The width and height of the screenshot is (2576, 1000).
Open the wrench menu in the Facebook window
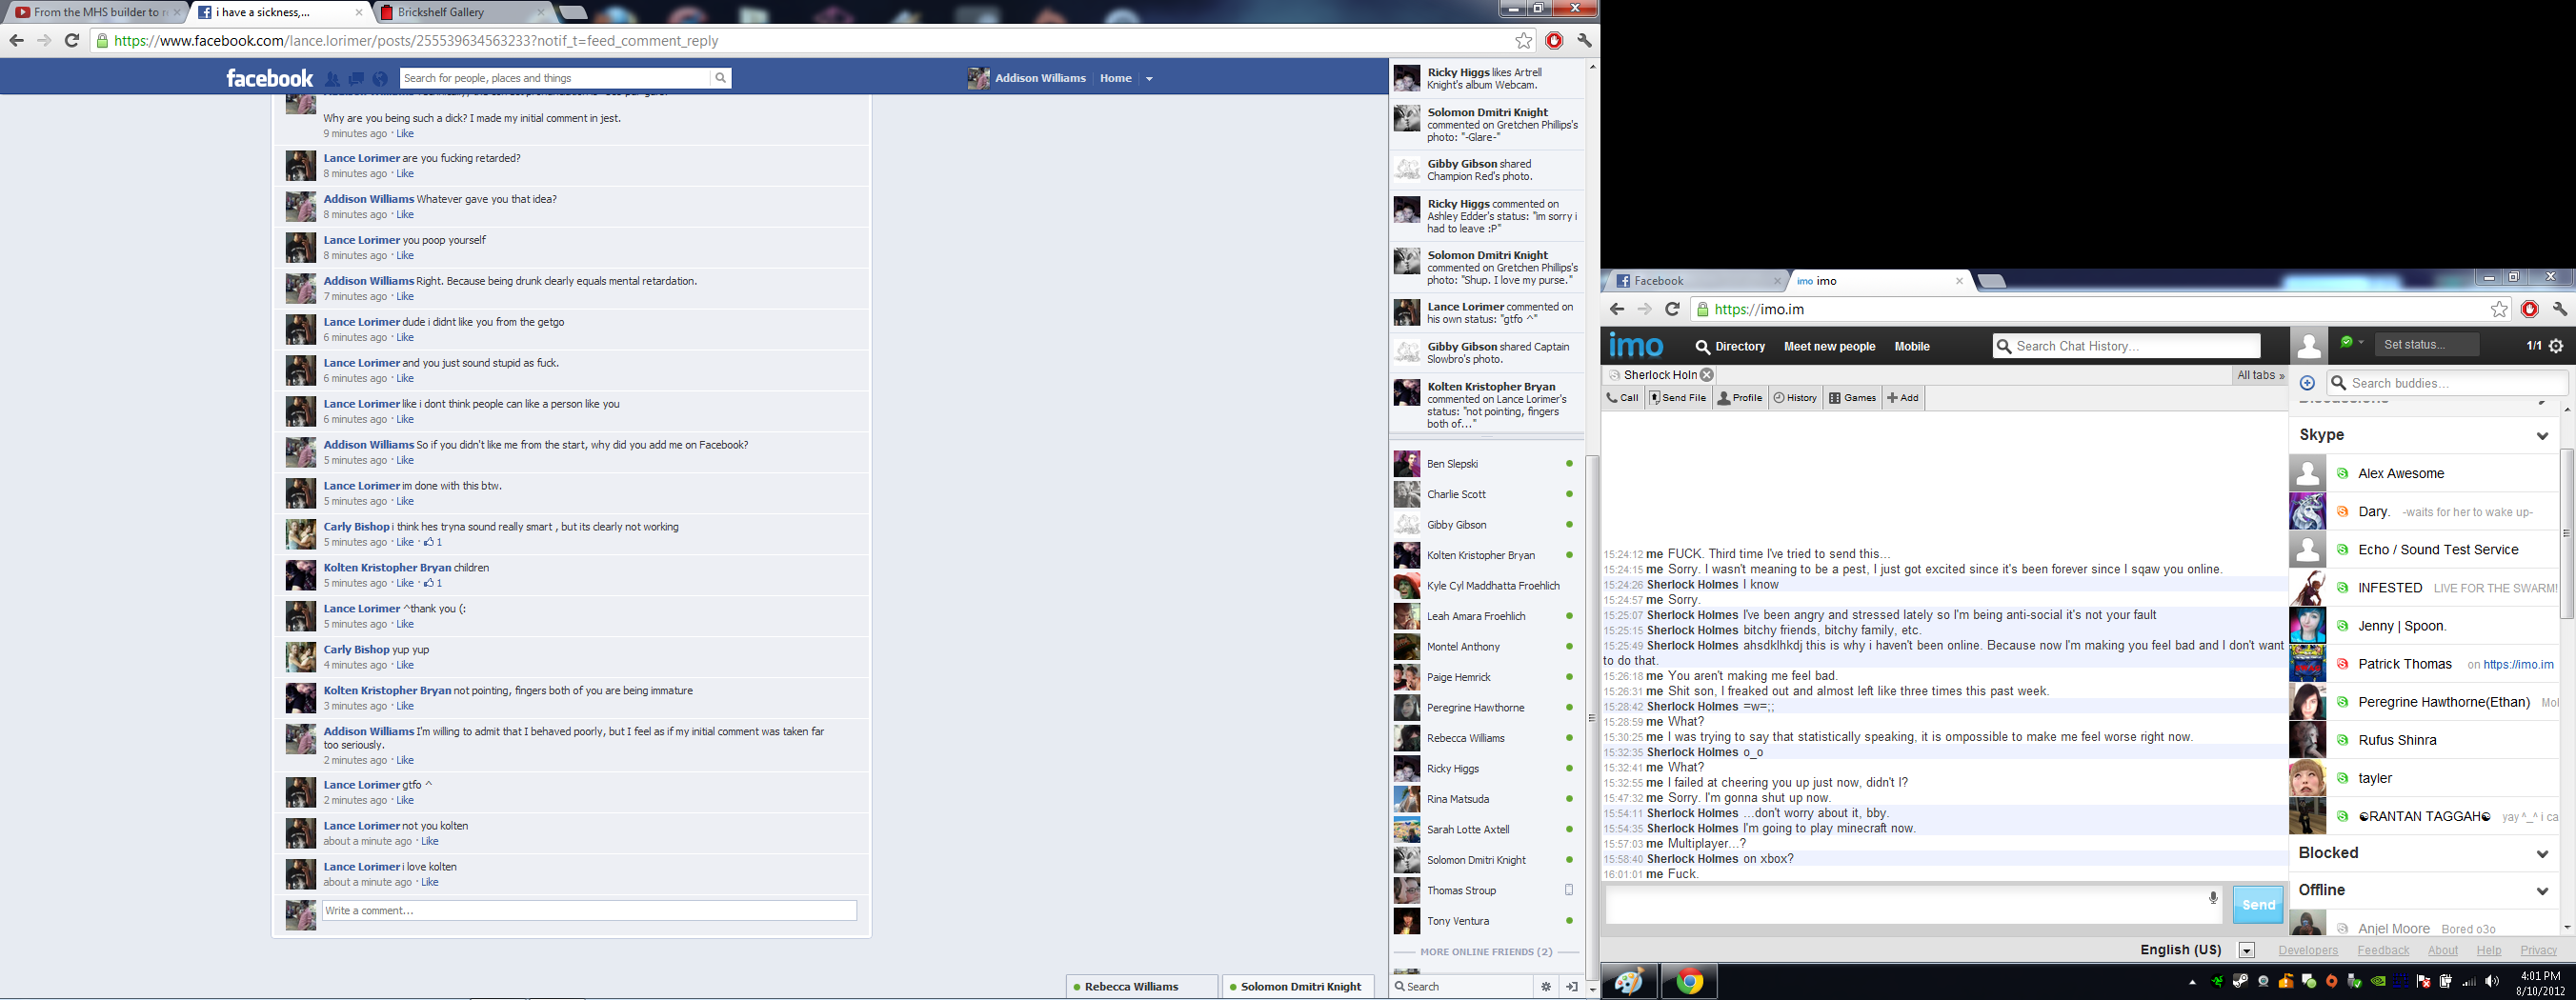tap(1584, 41)
